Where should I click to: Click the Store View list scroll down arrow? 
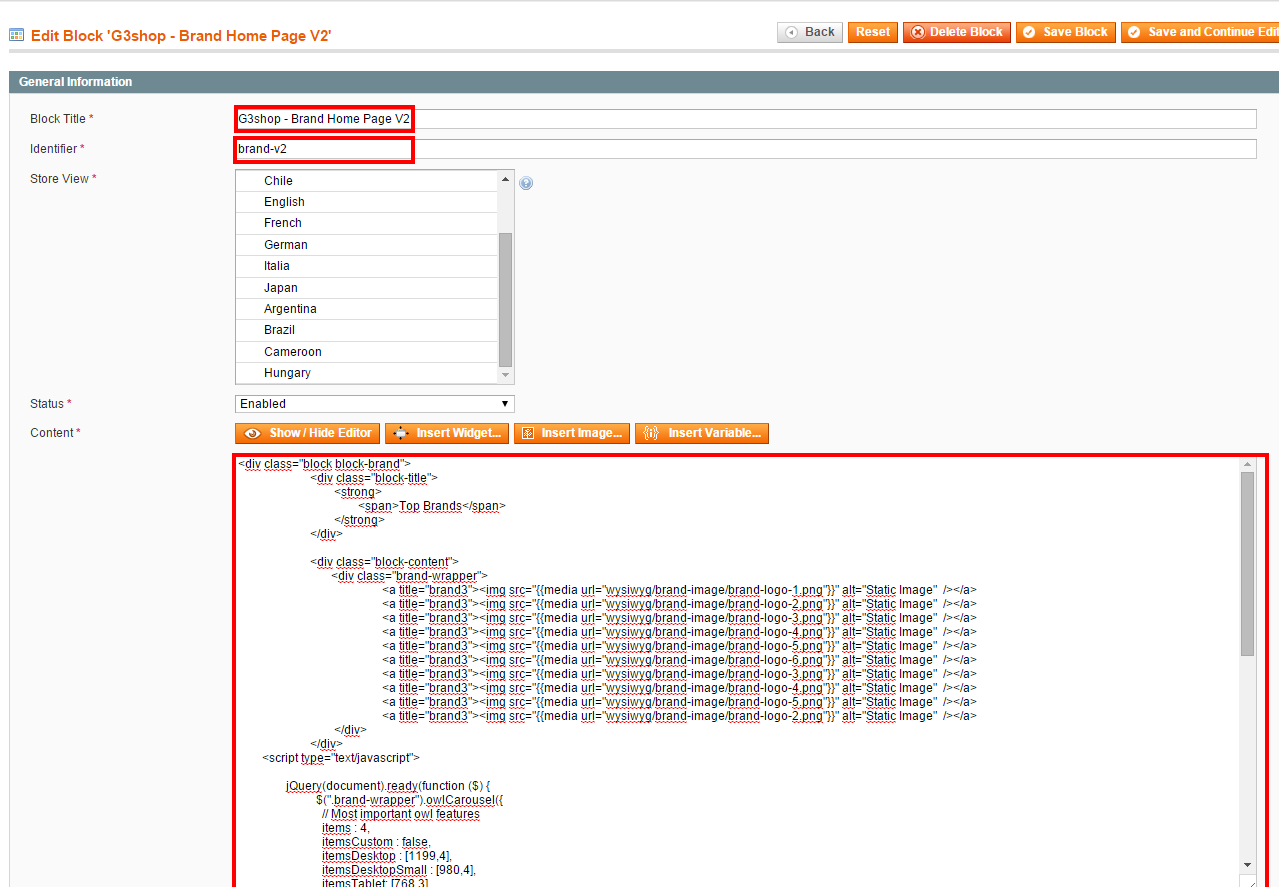[505, 375]
